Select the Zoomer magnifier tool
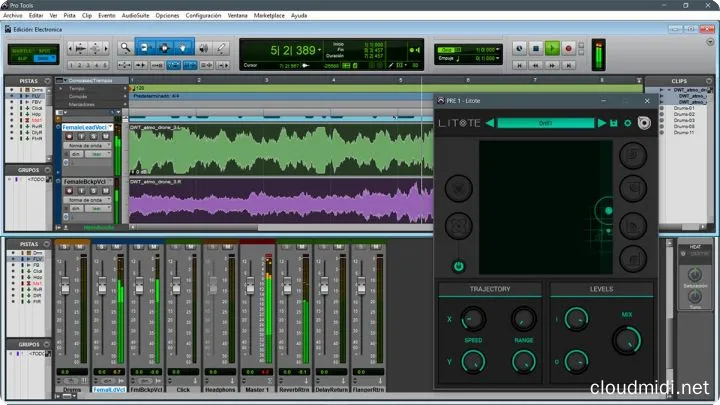 tap(125, 47)
